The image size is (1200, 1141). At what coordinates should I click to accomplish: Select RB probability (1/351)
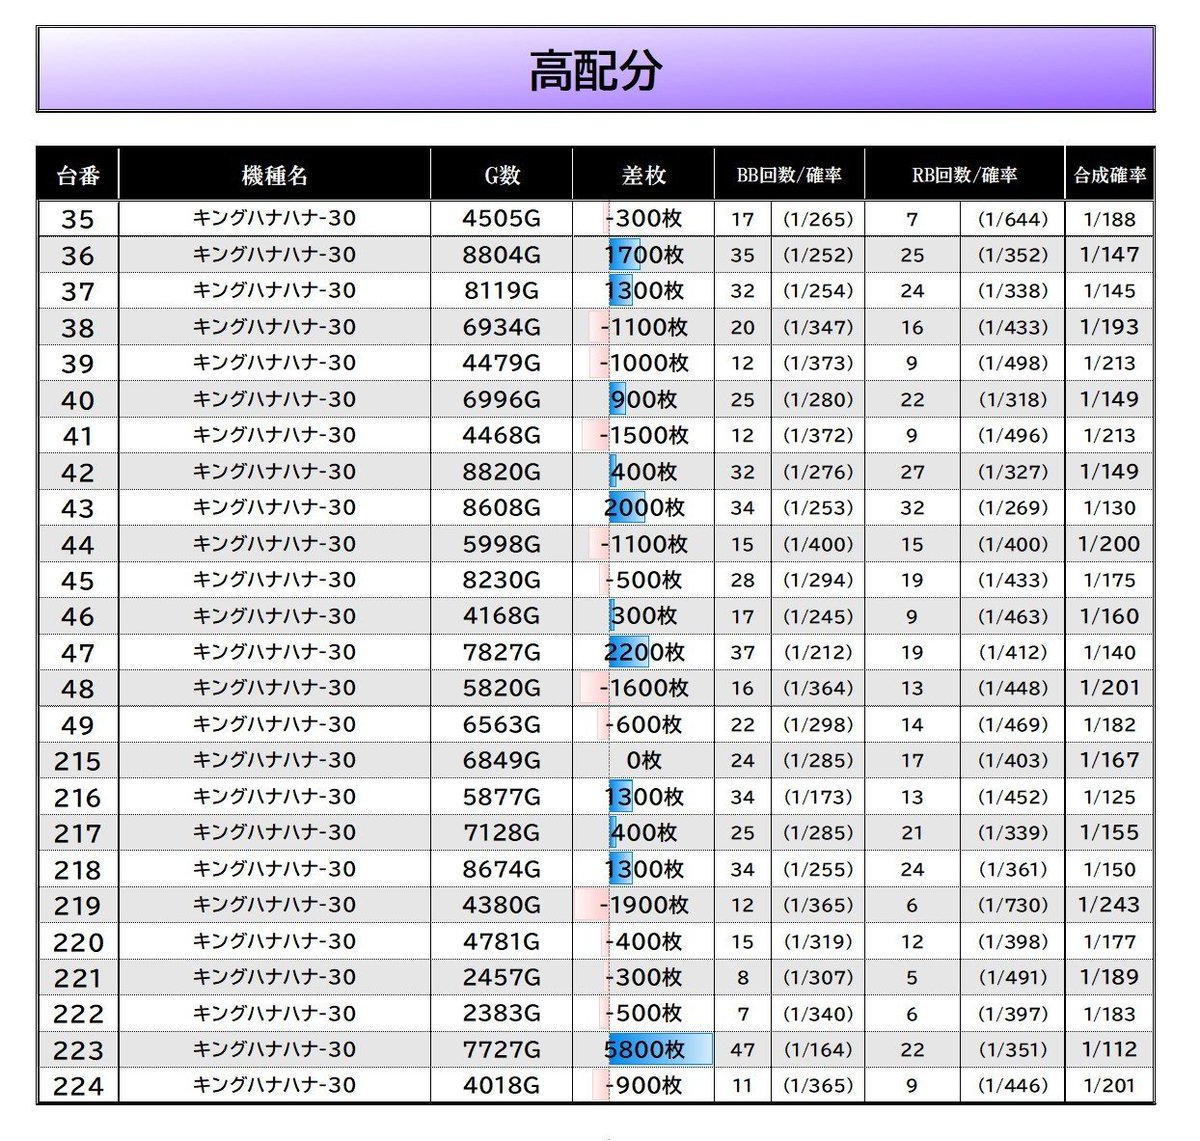pyautogui.click(x=1013, y=1050)
